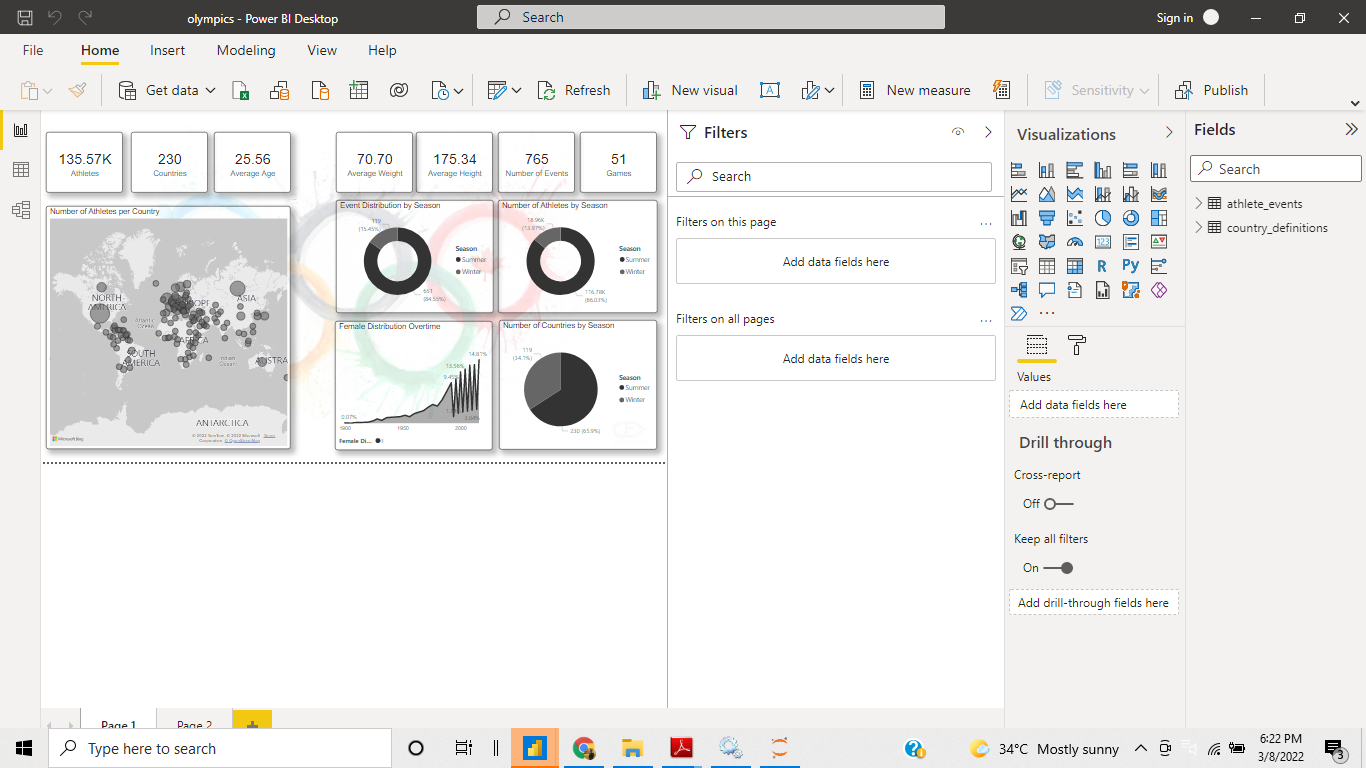The width and height of the screenshot is (1366, 768).
Task: Toggle Filters pane visibility eye icon
Action: click(958, 132)
